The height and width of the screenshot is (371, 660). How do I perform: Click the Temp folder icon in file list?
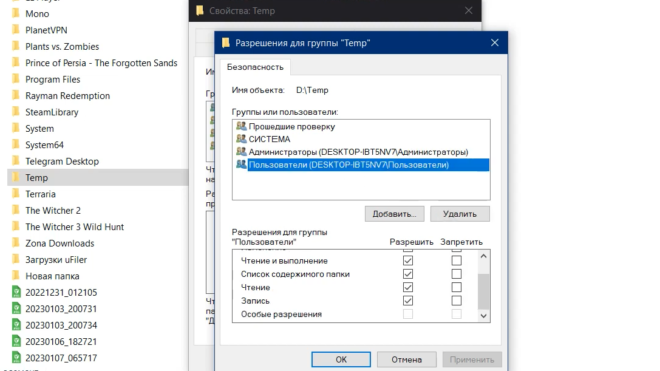(x=16, y=178)
